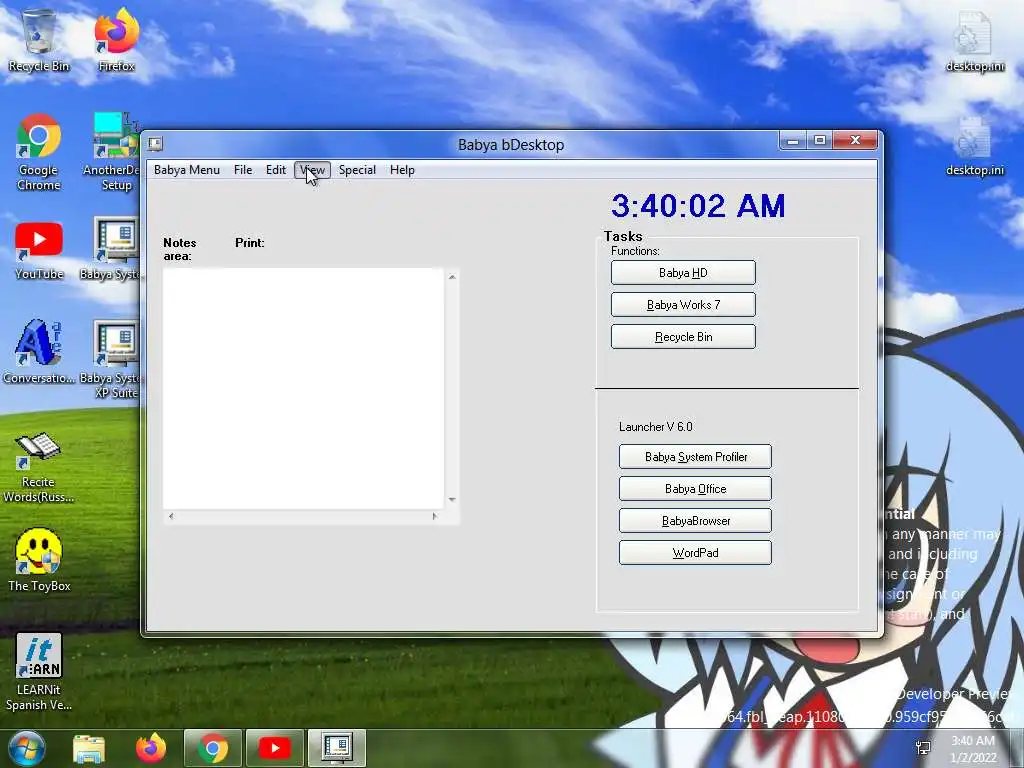Click the Windows Start orb
Viewport: 1024px width, 768px height.
click(x=26, y=748)
